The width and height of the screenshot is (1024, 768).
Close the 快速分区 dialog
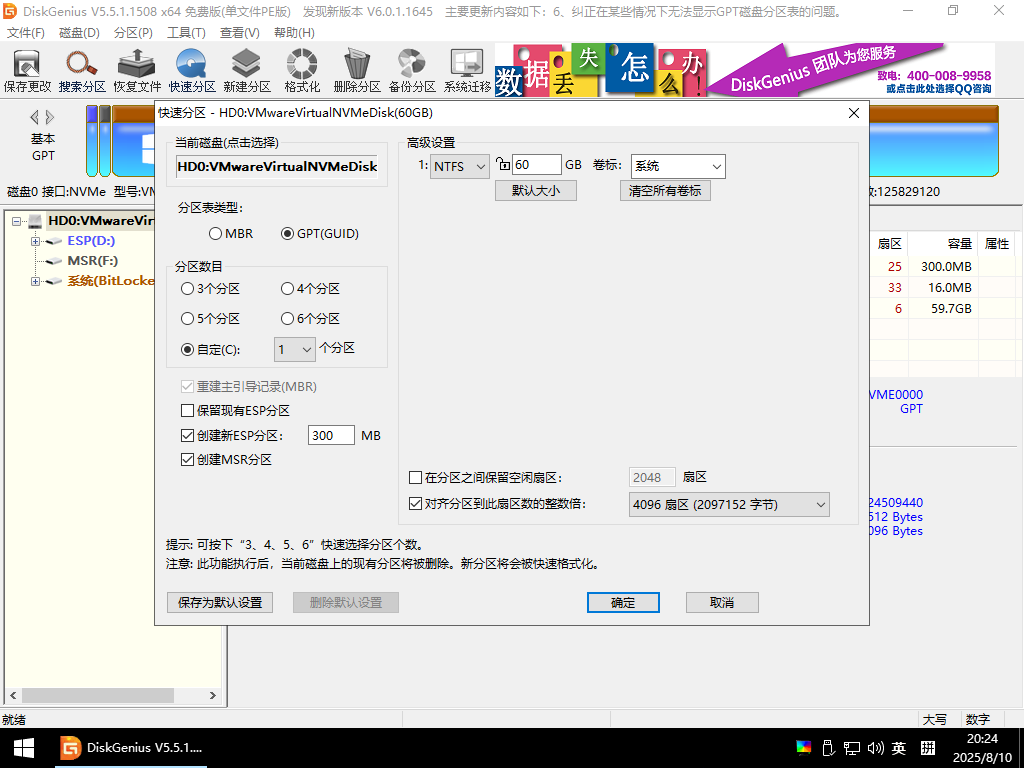click(853, 113)
